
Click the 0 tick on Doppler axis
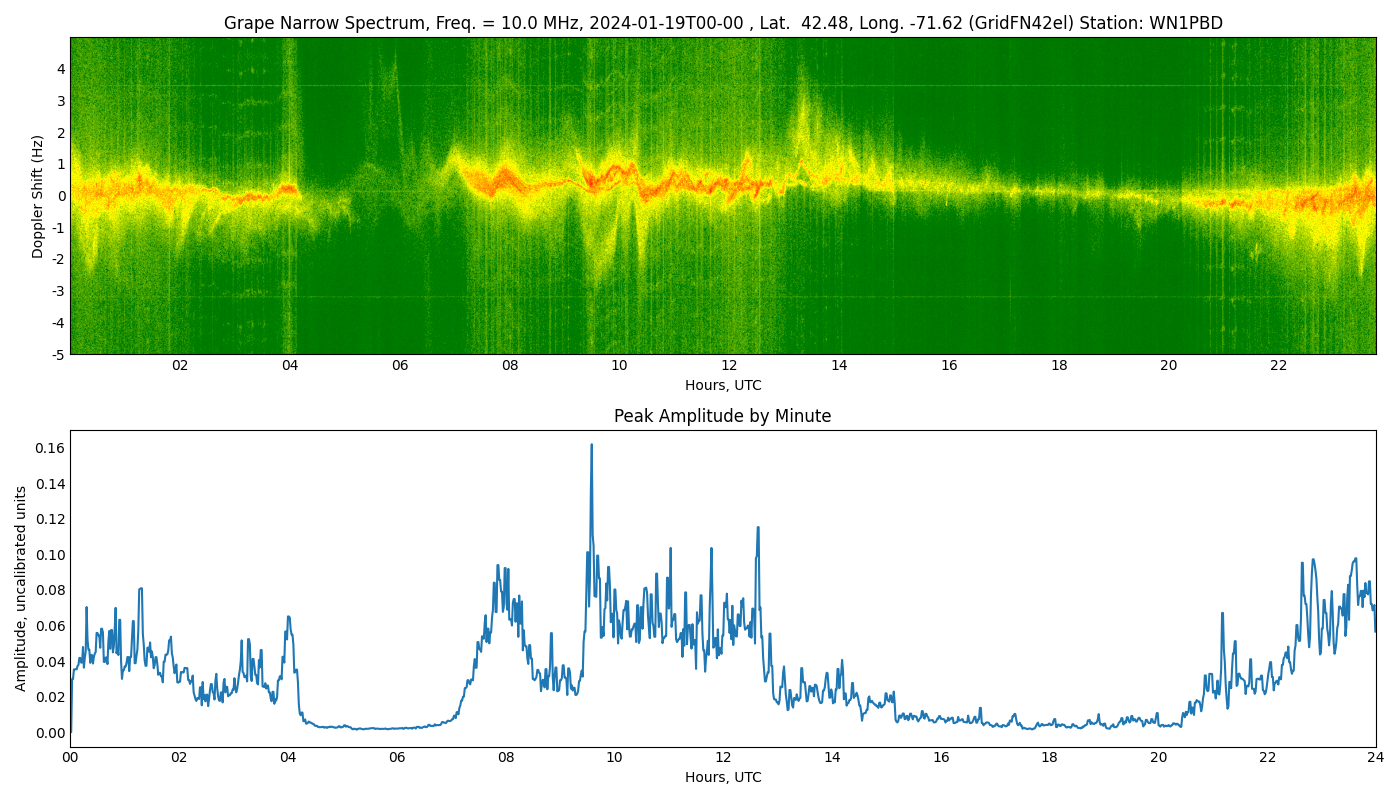61,196
